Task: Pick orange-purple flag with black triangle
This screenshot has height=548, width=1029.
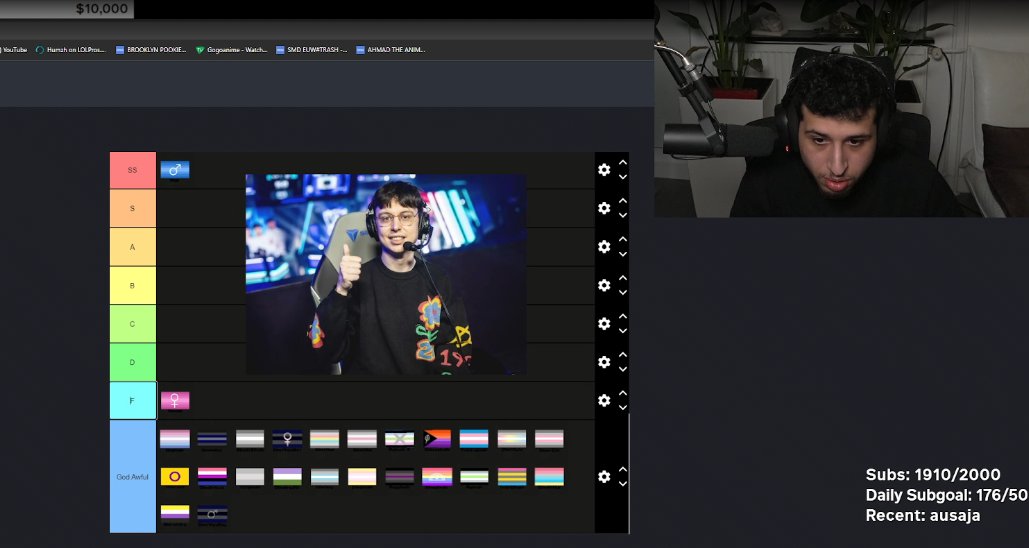Action: (x=437, y=438)
